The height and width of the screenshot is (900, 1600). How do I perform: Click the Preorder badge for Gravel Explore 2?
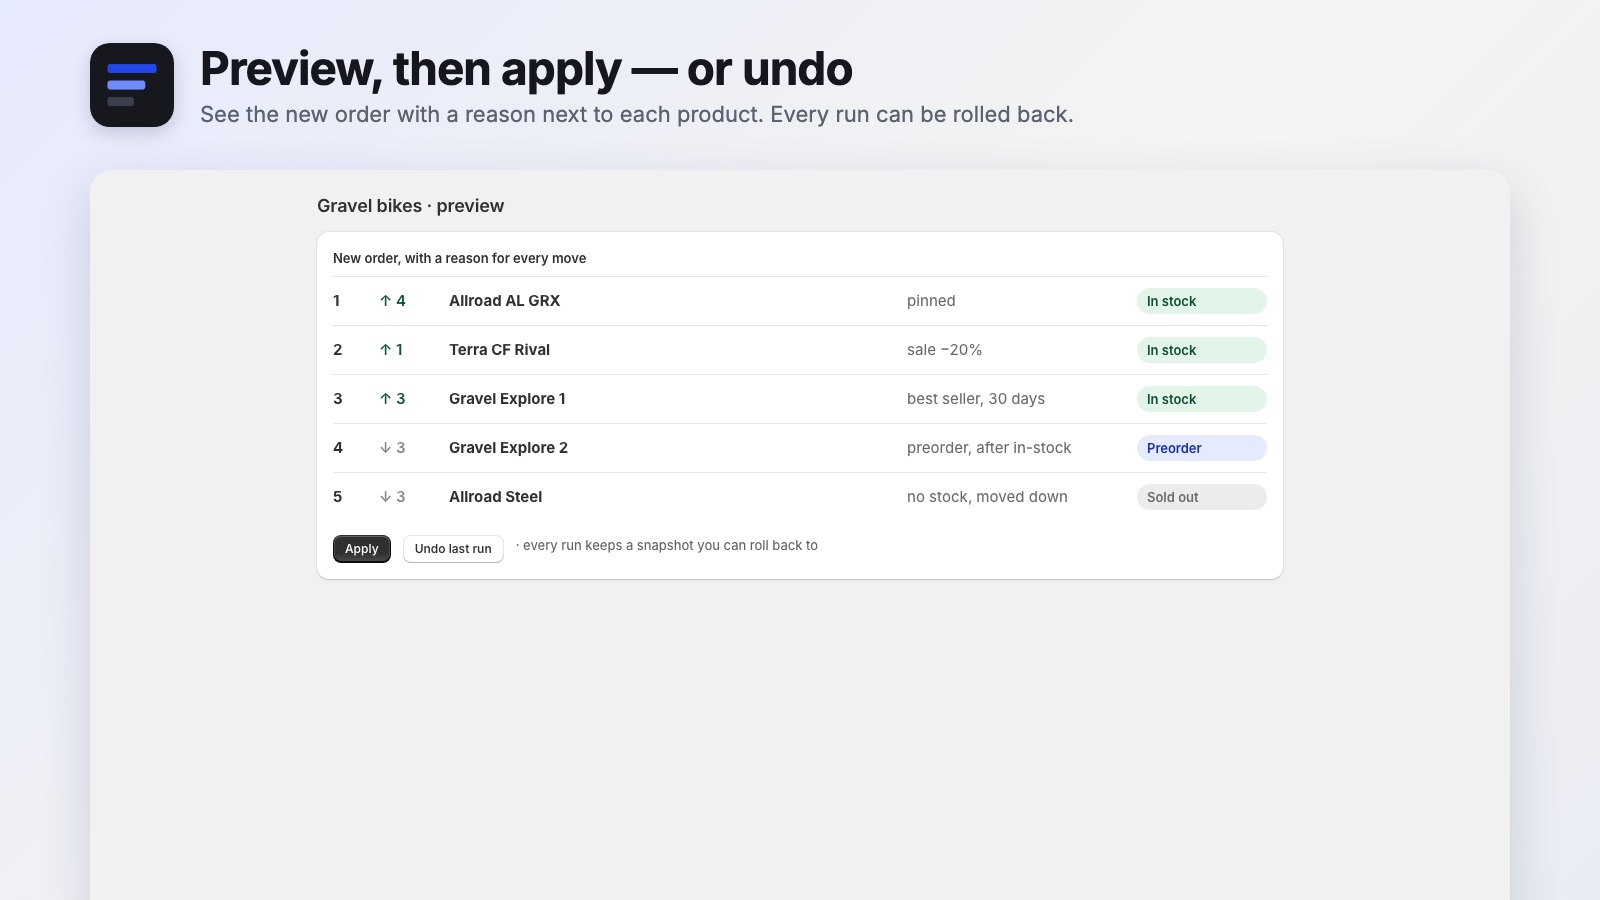pos(1202,448)
